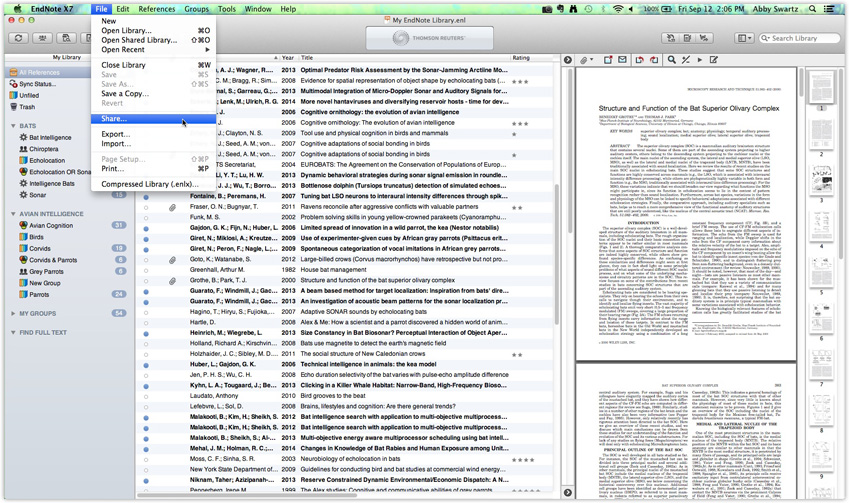Sort references by the Year column header
The image size is (849, 503).
[x=288, y=58]
